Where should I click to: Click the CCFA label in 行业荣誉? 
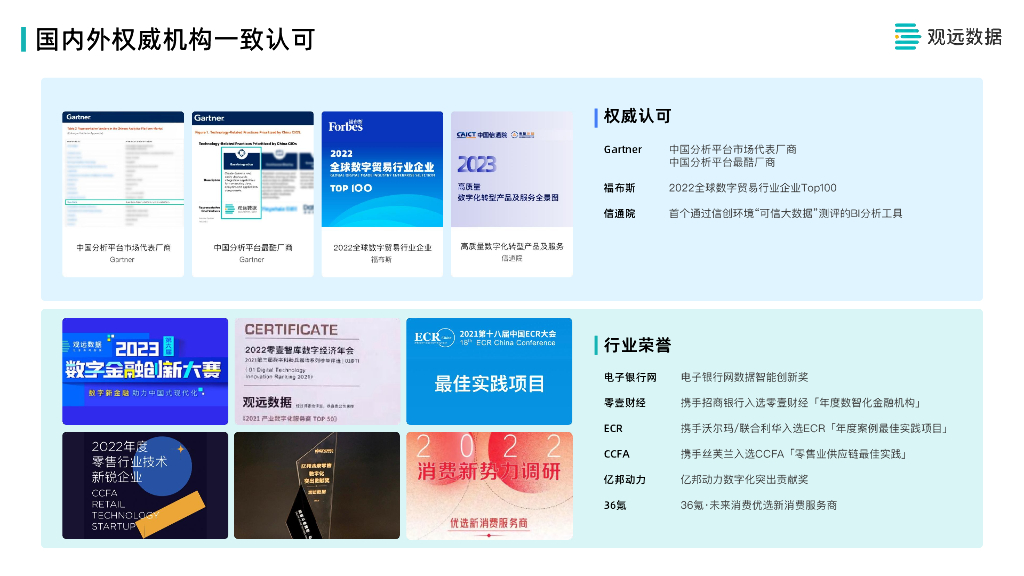pyautogui.click(x=616, y=454)
